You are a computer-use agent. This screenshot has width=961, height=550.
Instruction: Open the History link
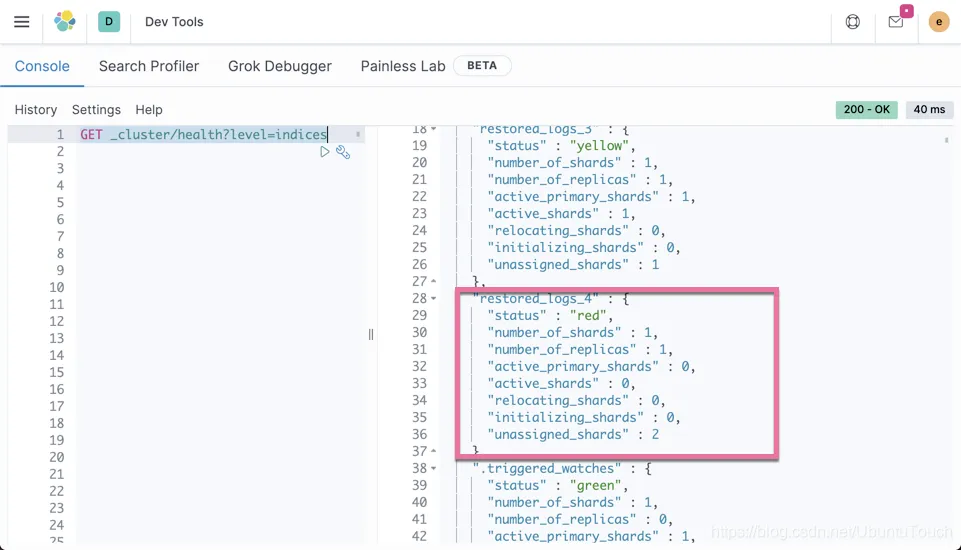click(x=36, y=110)
